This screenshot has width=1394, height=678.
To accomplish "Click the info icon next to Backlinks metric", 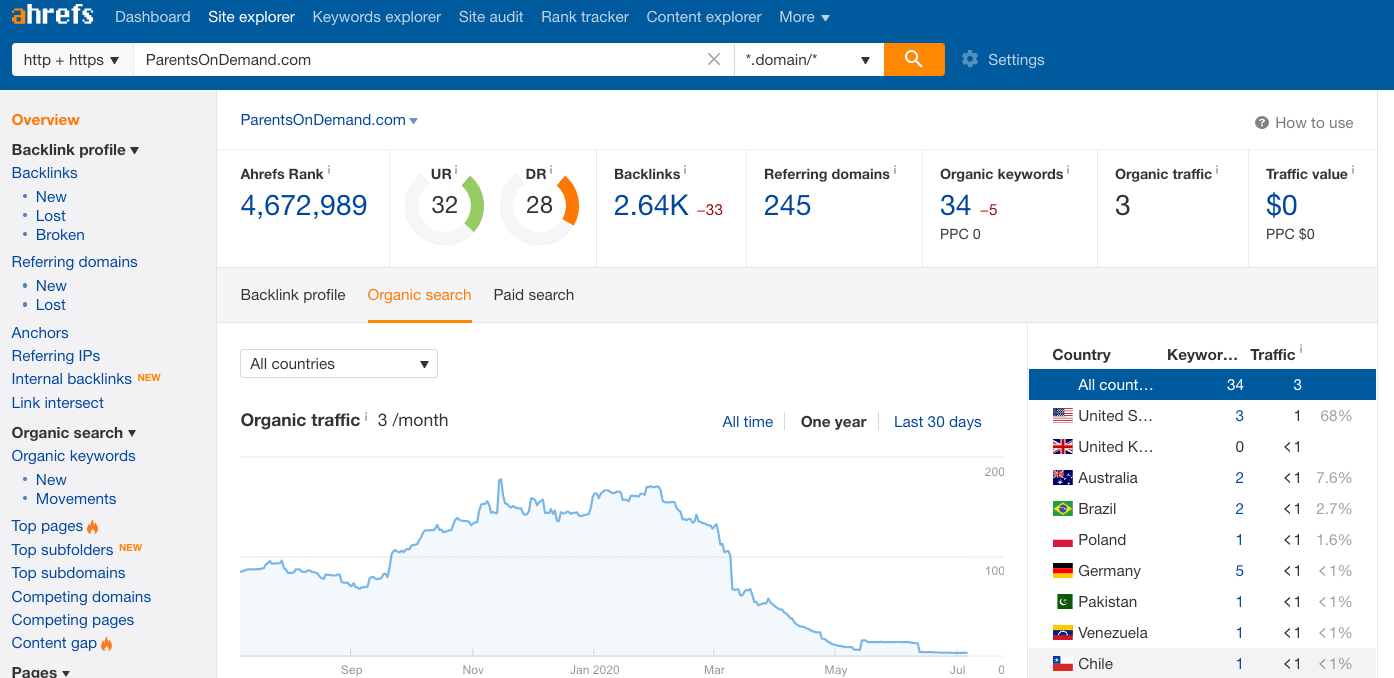I will pos(686,171).
